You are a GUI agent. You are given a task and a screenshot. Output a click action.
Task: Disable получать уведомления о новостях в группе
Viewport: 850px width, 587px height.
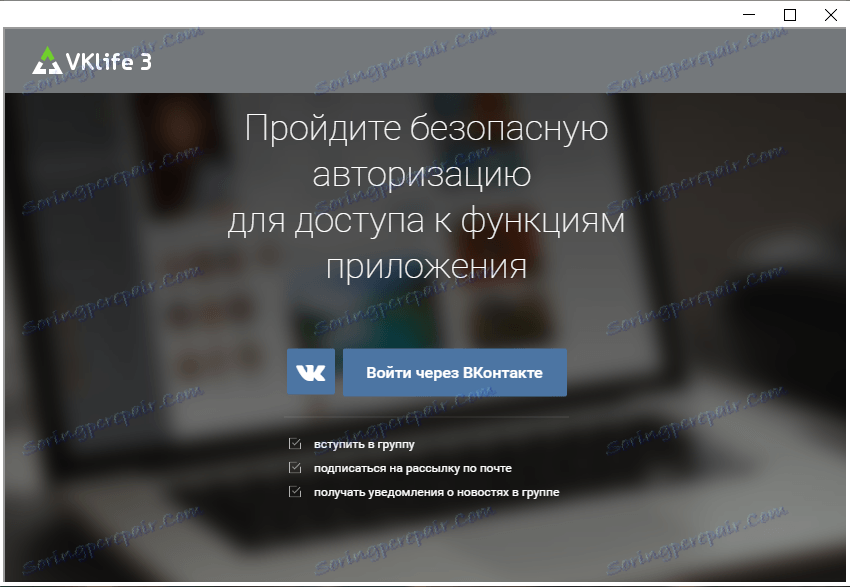pos(295,492)
